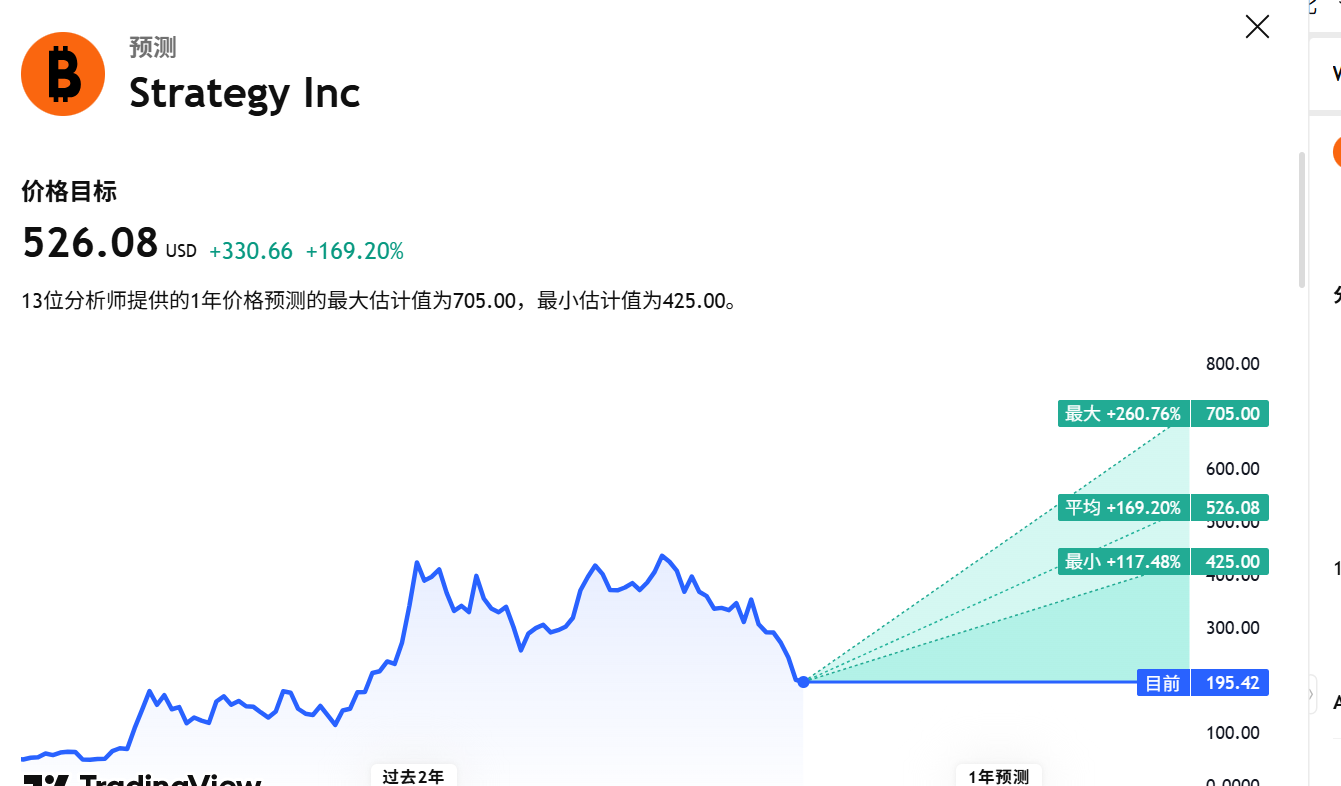Click the green 526.08 average price tag
Image resolution: width=1341 pixels, height=786 pixels.
coord(1231,508)
